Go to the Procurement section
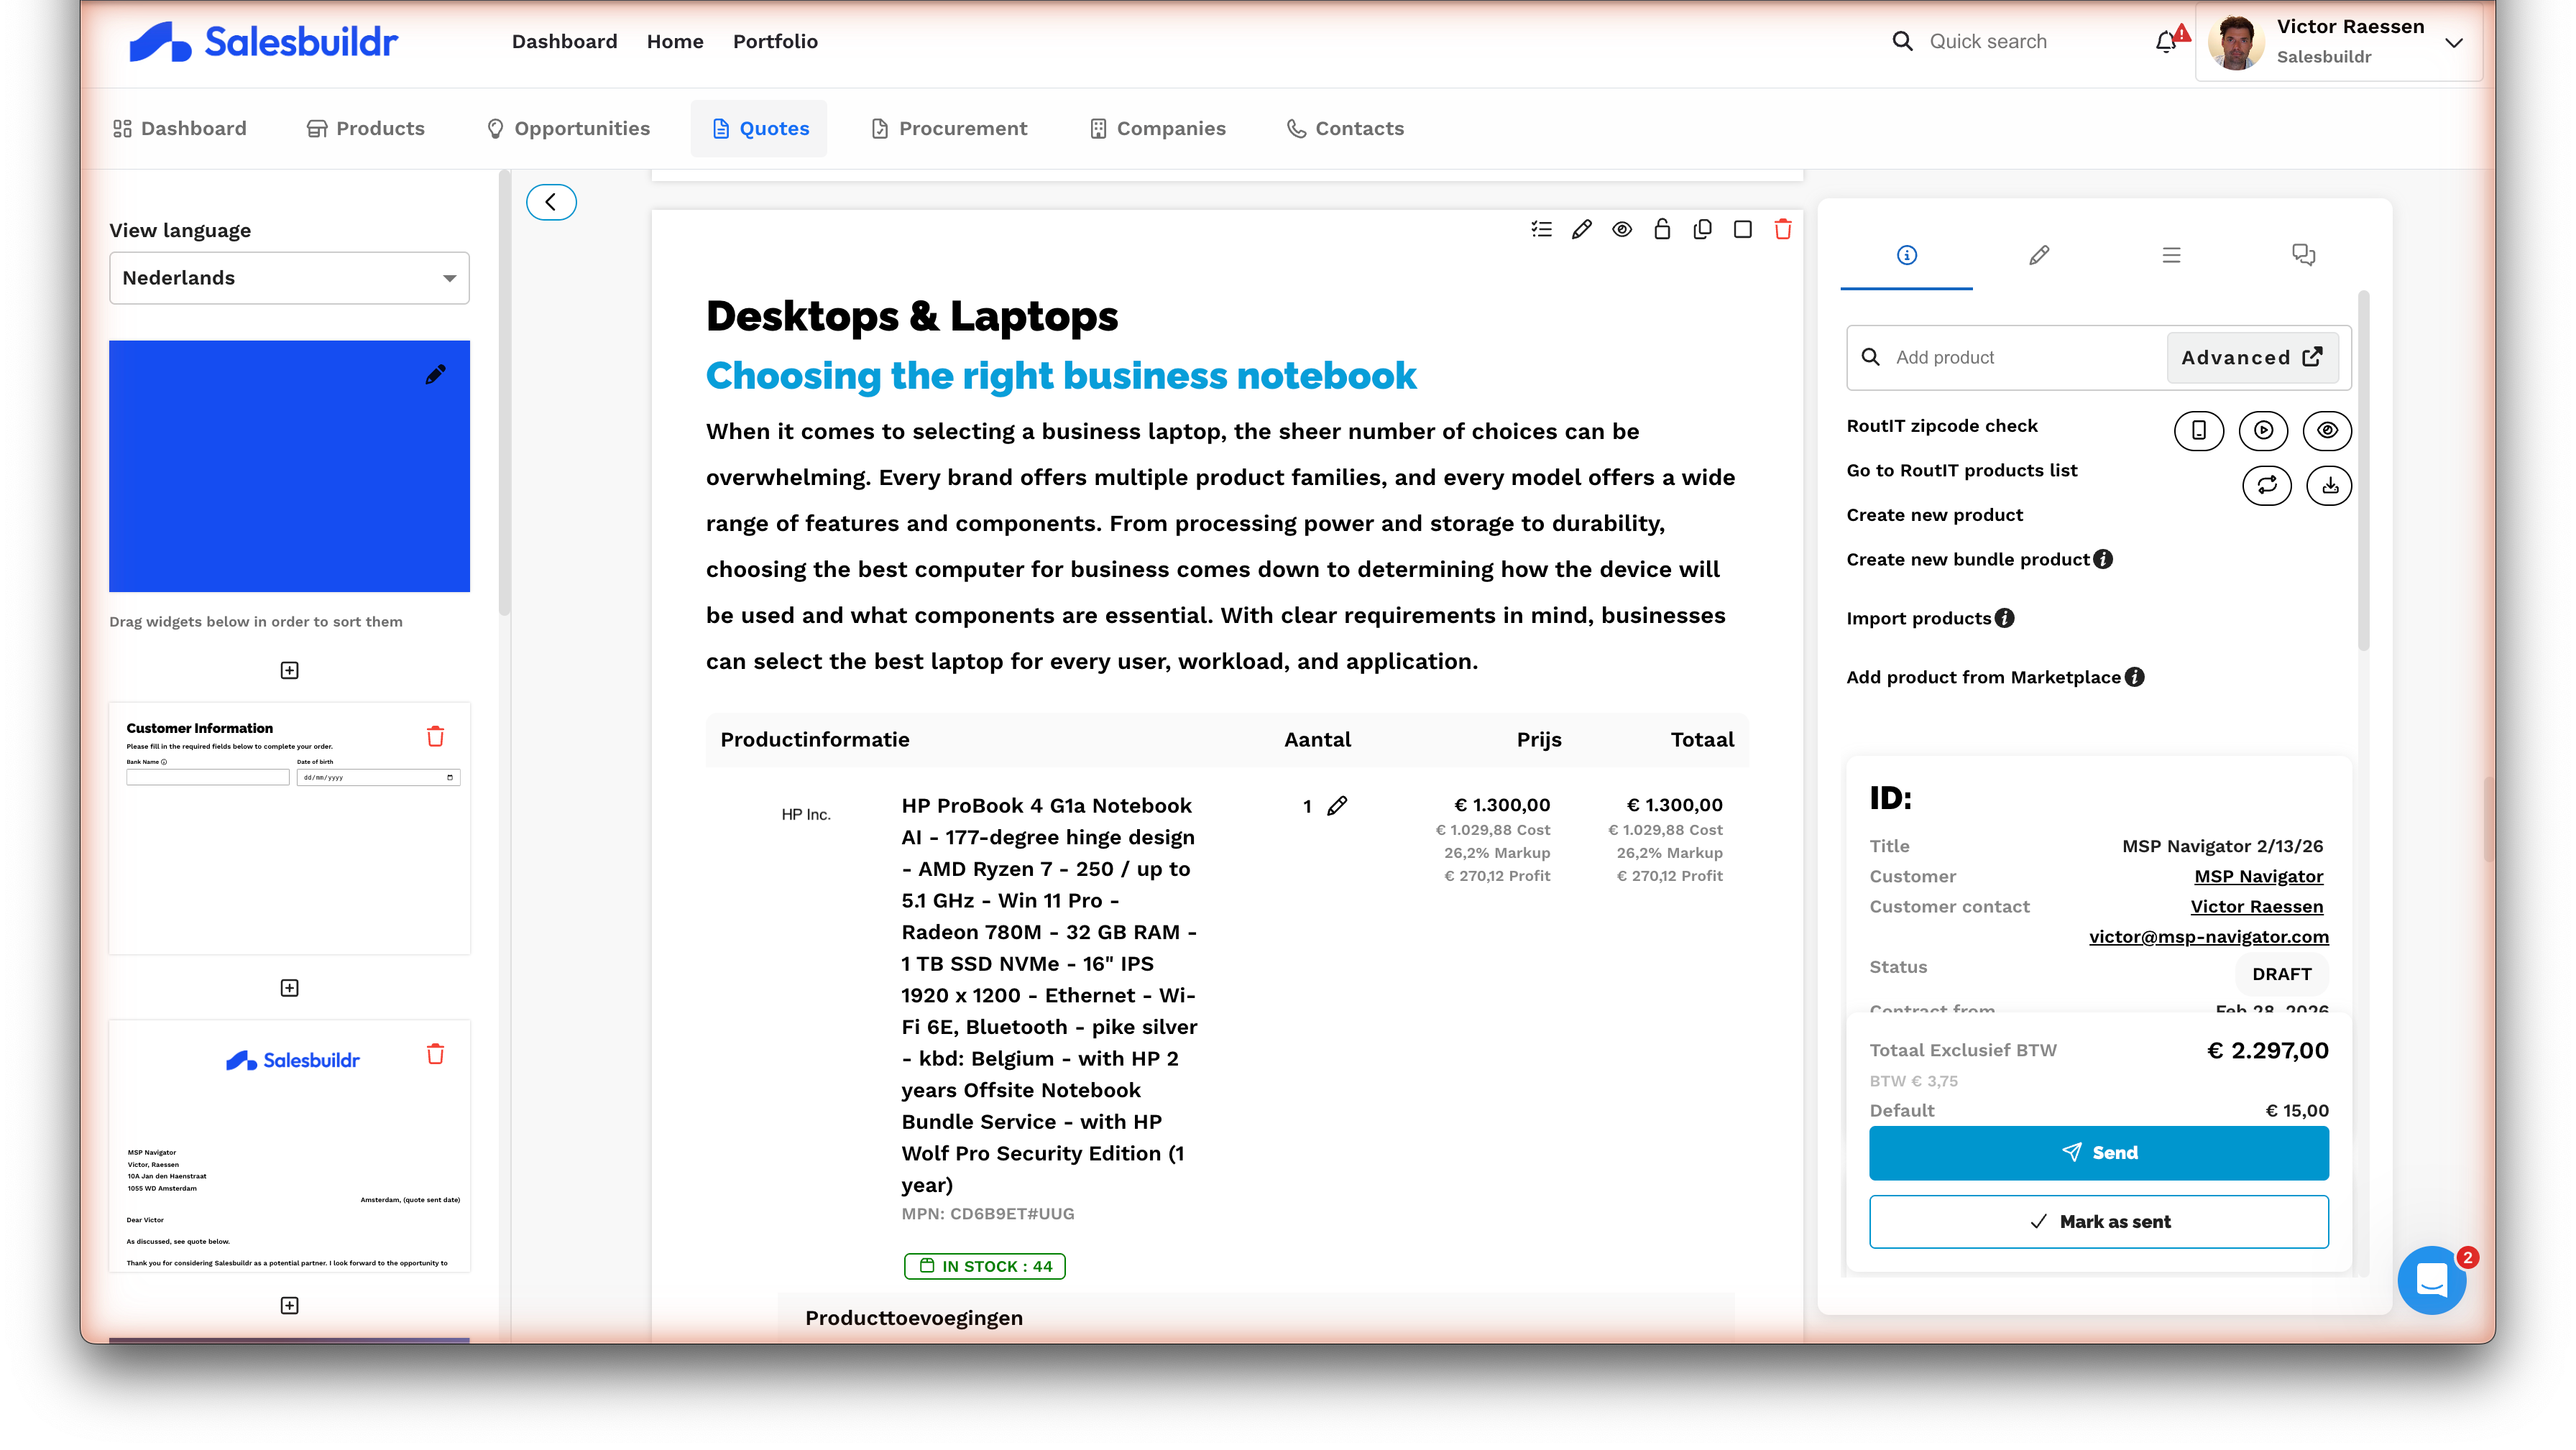Viewport: 2576px width, 1450px height. (x=949, y=128)
